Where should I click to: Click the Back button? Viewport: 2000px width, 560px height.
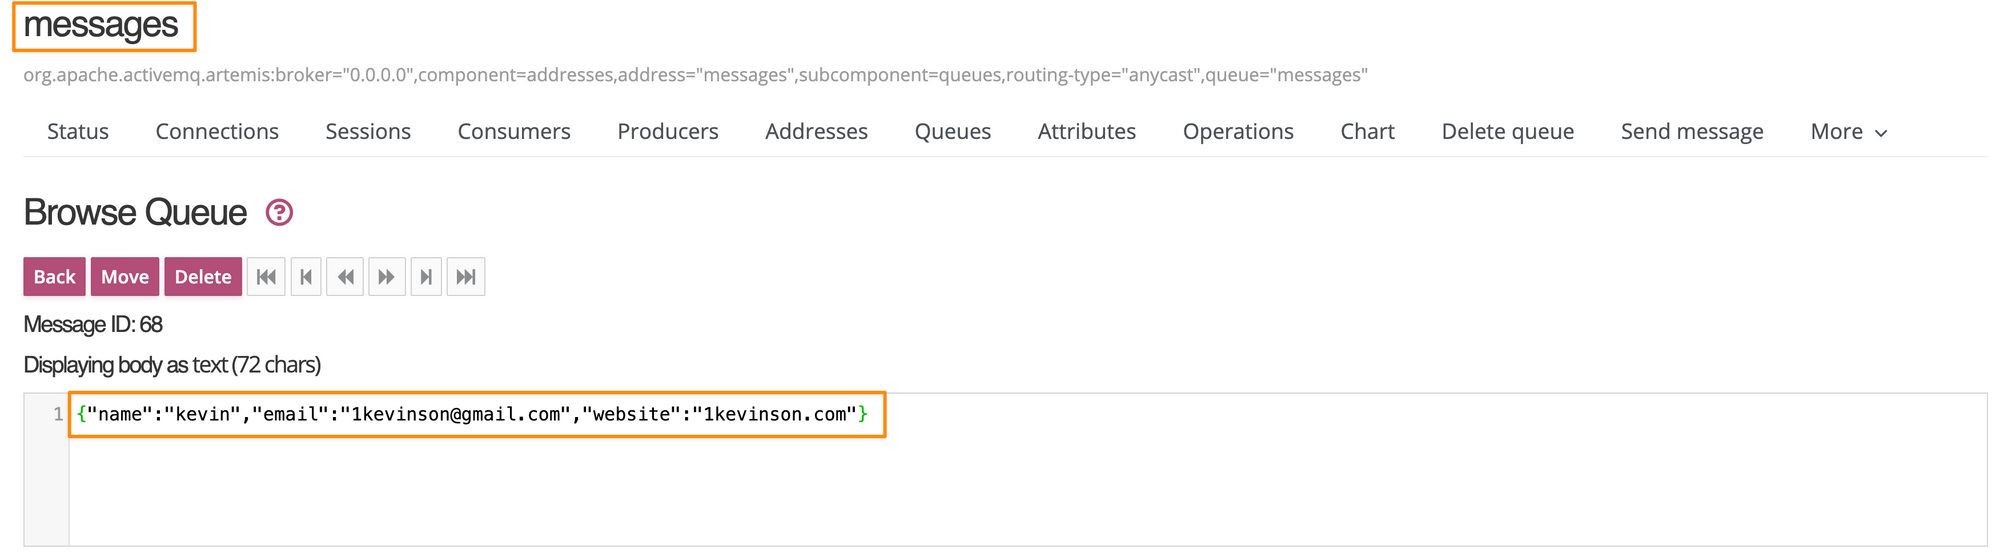(x=55, y=277)
